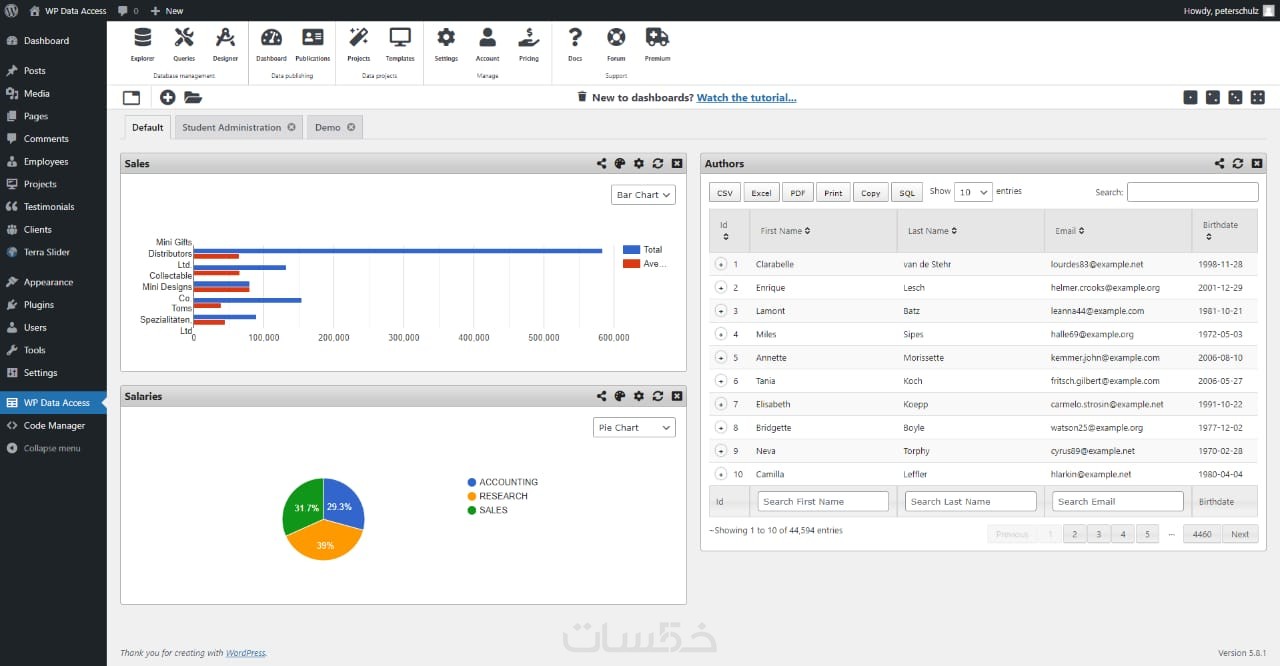Screen dimensions: 1280x666
Task: Open the Bar Chart type dropdown
Action: pos(643,195)
